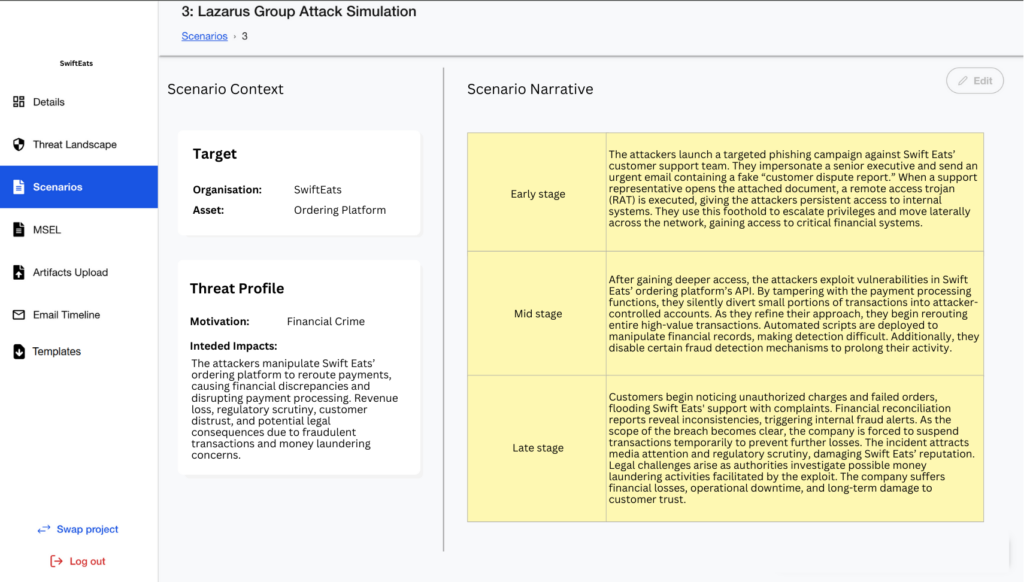
Task: Click the Templates download icon
Action: [18, 352]
